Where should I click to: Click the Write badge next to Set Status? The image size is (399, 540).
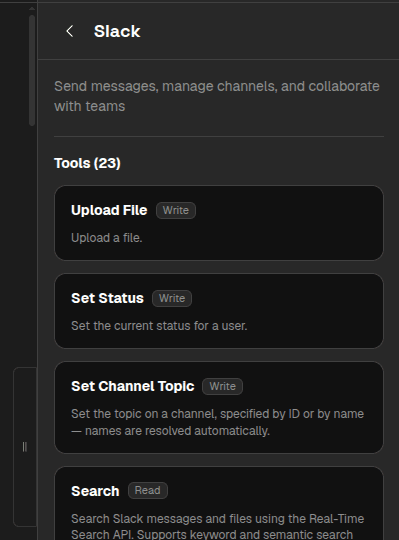click(172, 298)
